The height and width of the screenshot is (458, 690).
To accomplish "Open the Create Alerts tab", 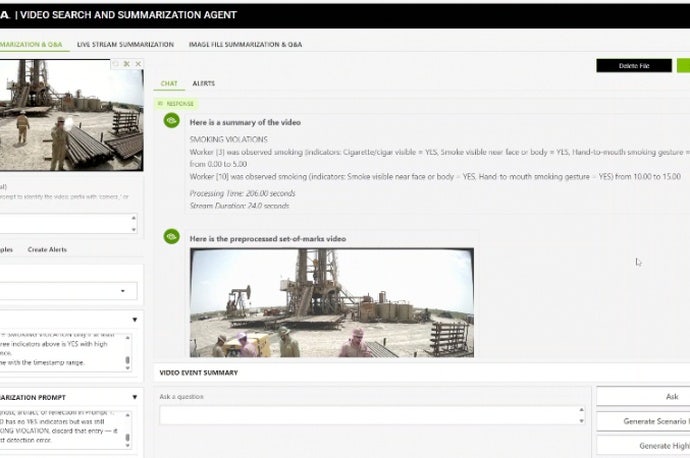I will pyautogui.click(x=47, y=249).
